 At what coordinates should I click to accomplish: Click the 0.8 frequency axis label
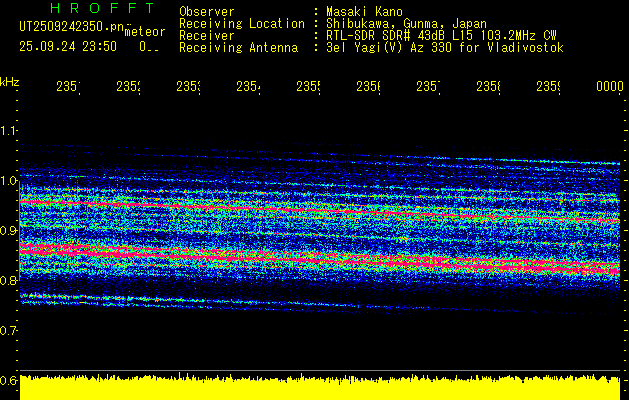[8, 280]
